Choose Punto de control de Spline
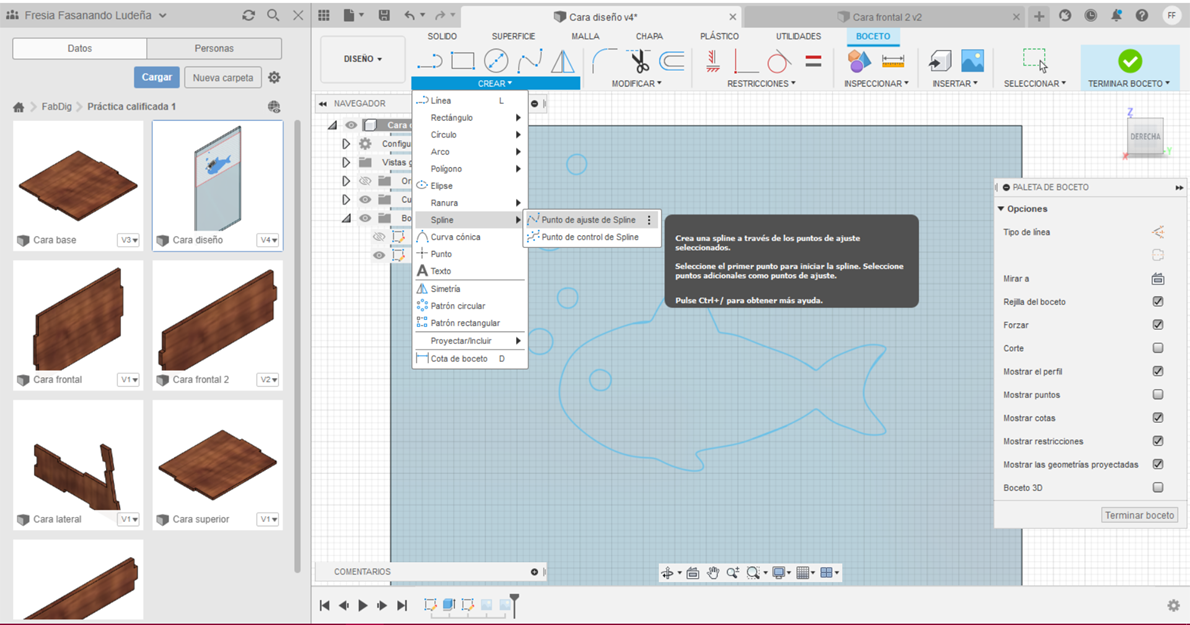 point(589,237)
